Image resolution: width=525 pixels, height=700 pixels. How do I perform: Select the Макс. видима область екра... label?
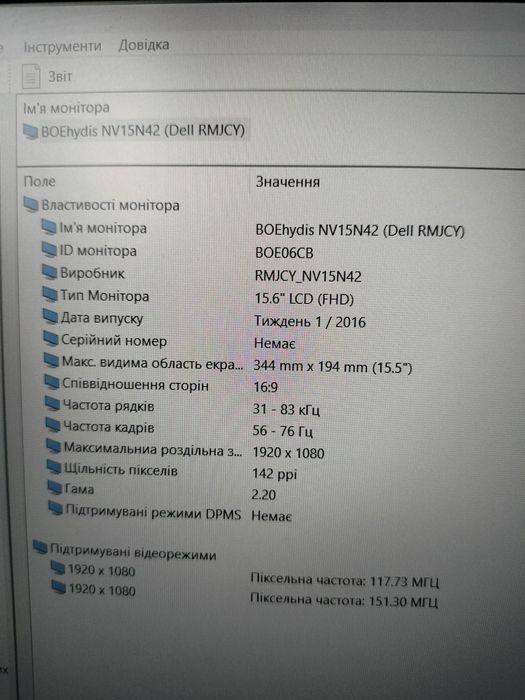[153, 363]
